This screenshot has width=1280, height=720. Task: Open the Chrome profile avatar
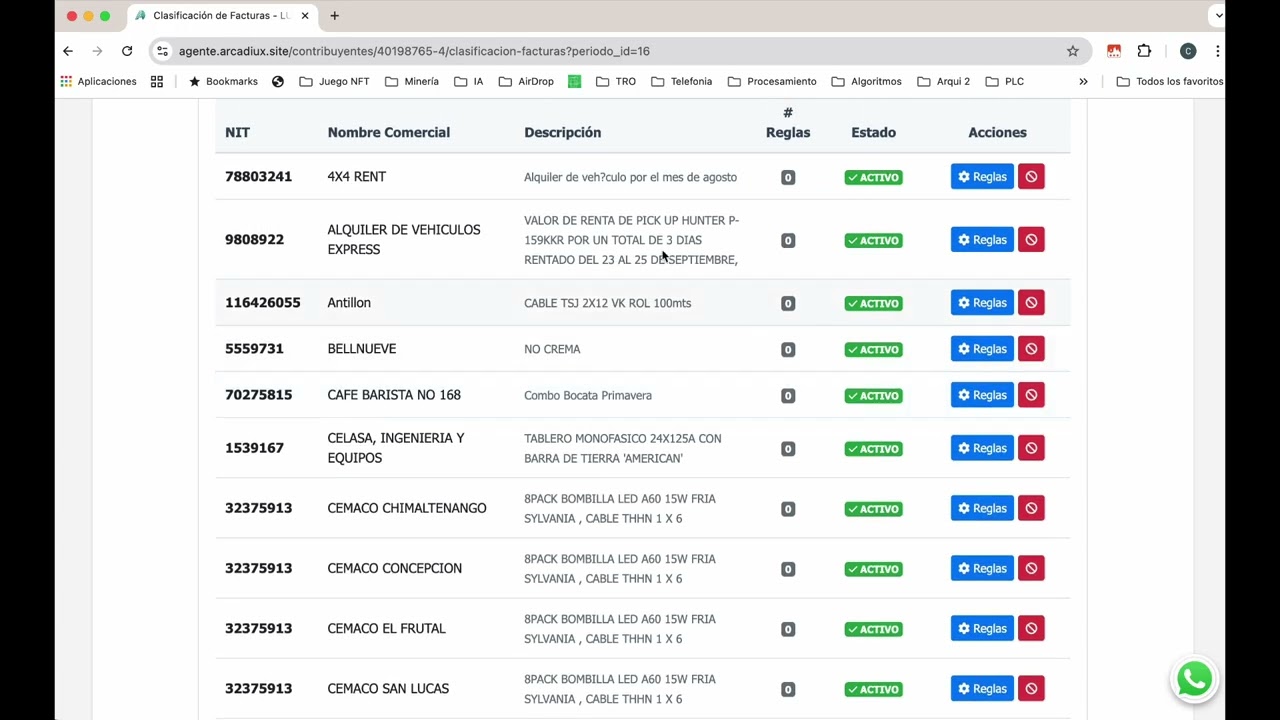tap(1188, 51)
